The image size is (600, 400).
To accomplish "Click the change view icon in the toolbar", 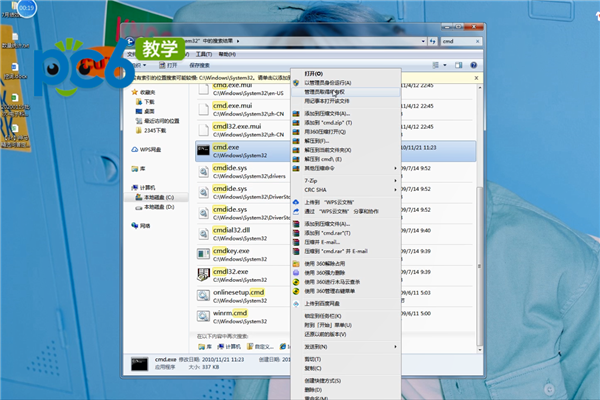I will pos(435,65).
